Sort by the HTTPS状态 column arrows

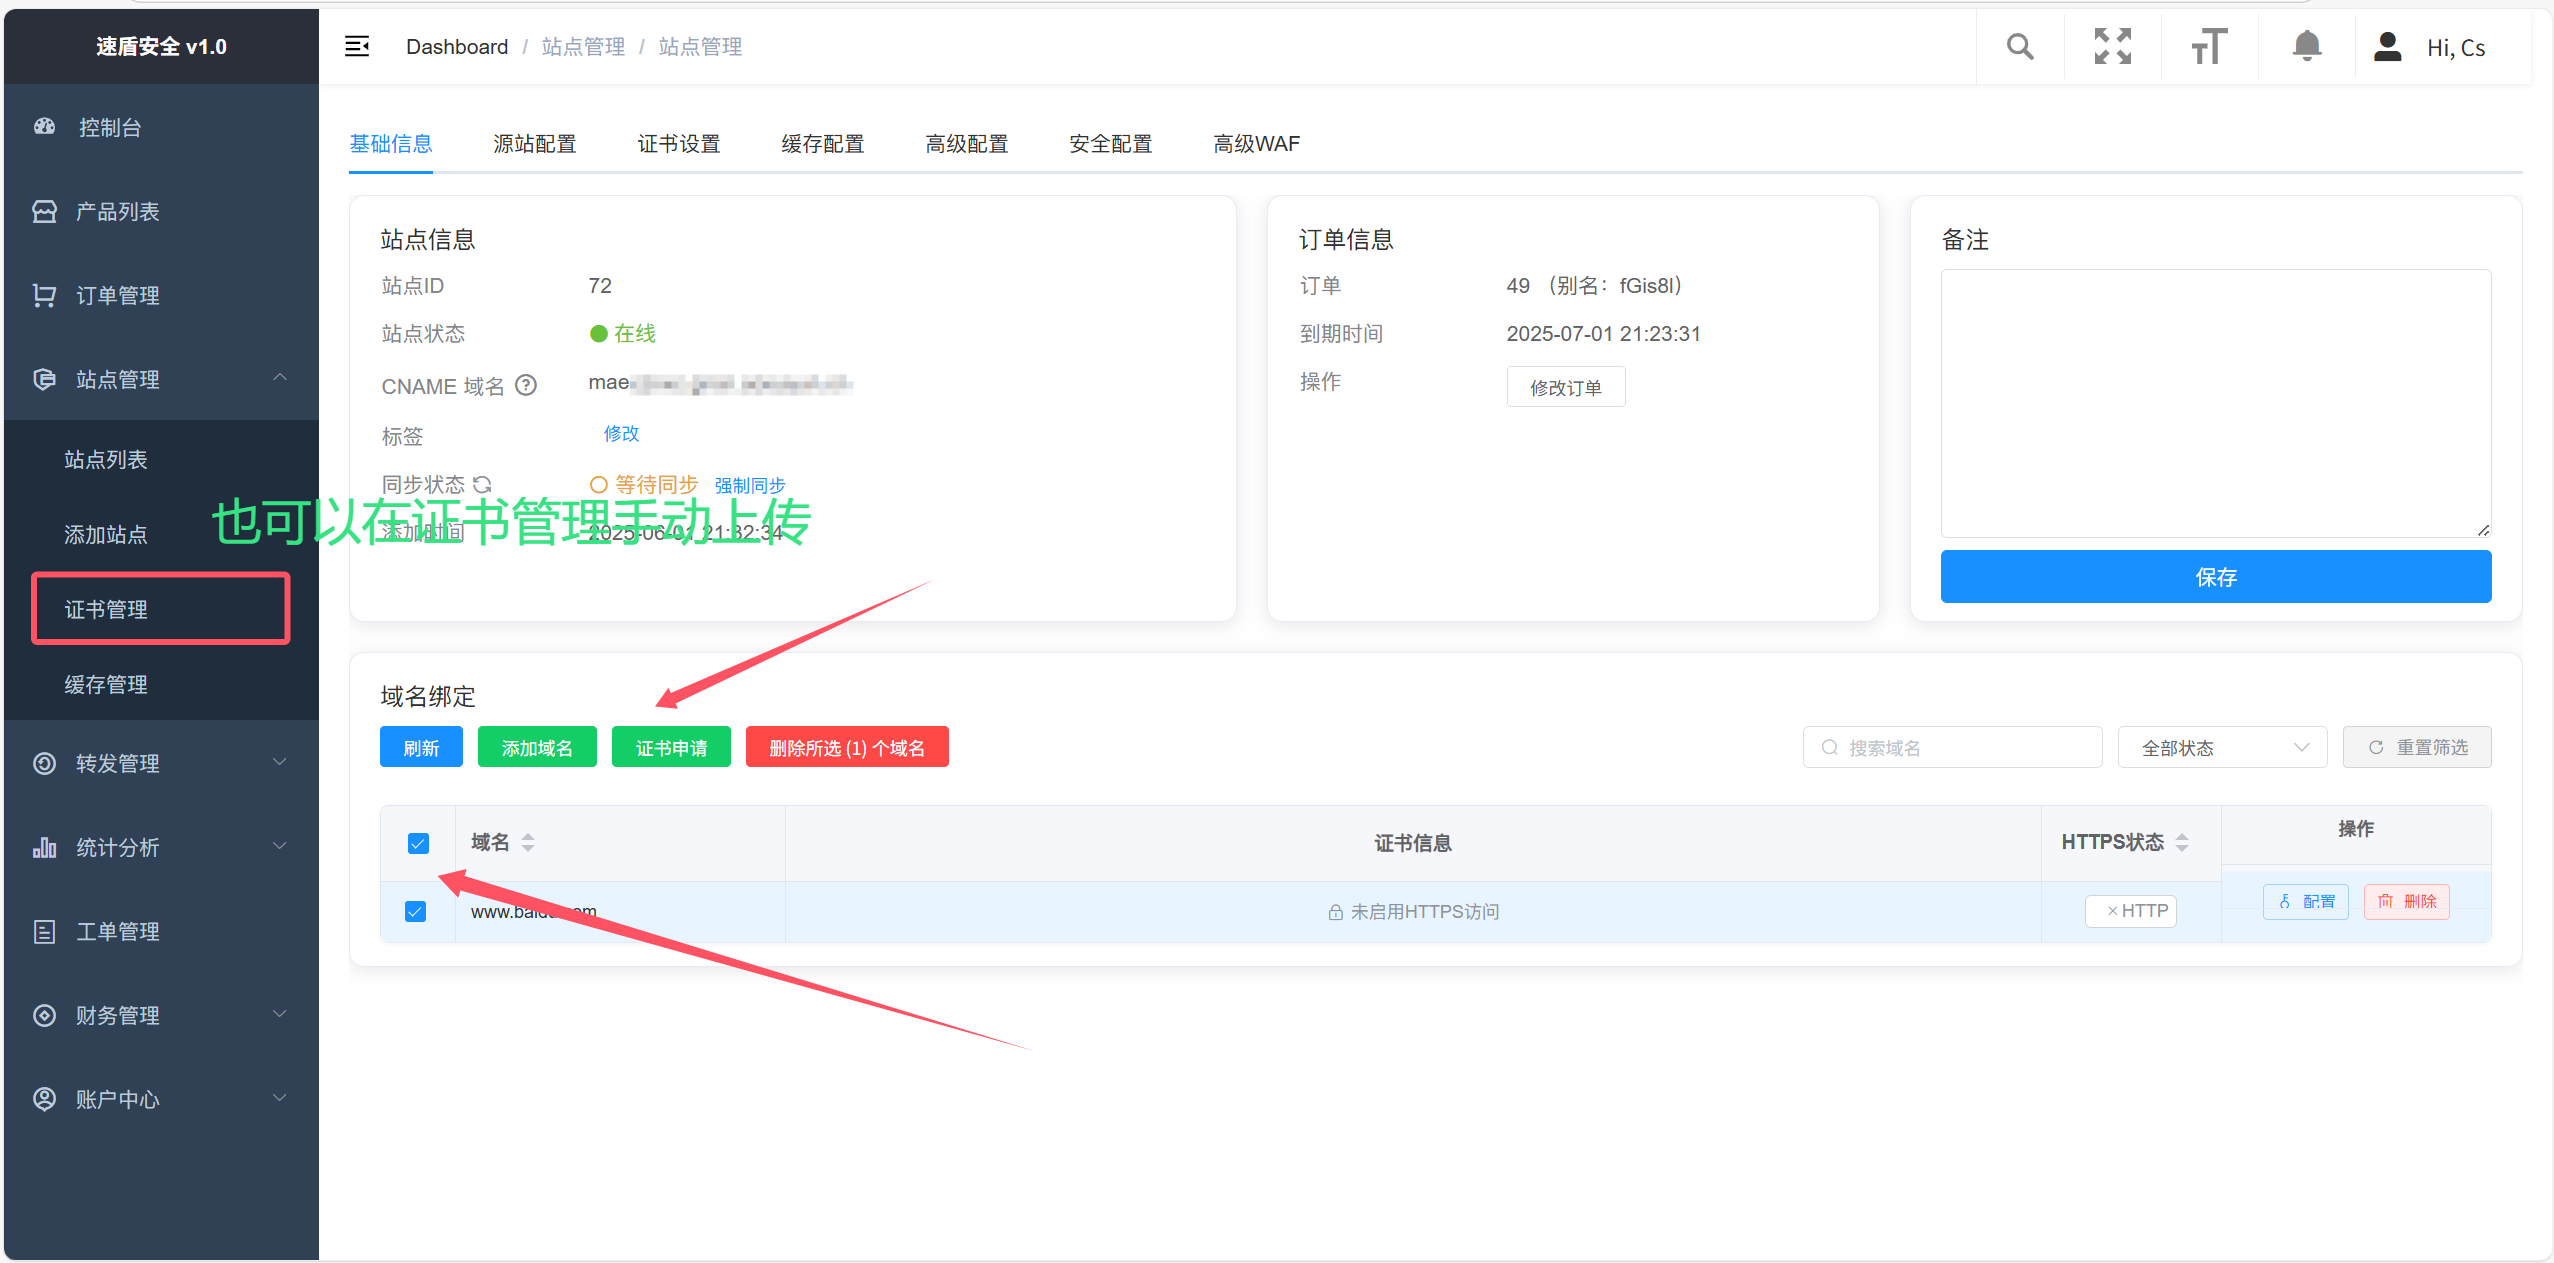(2182, 843)
